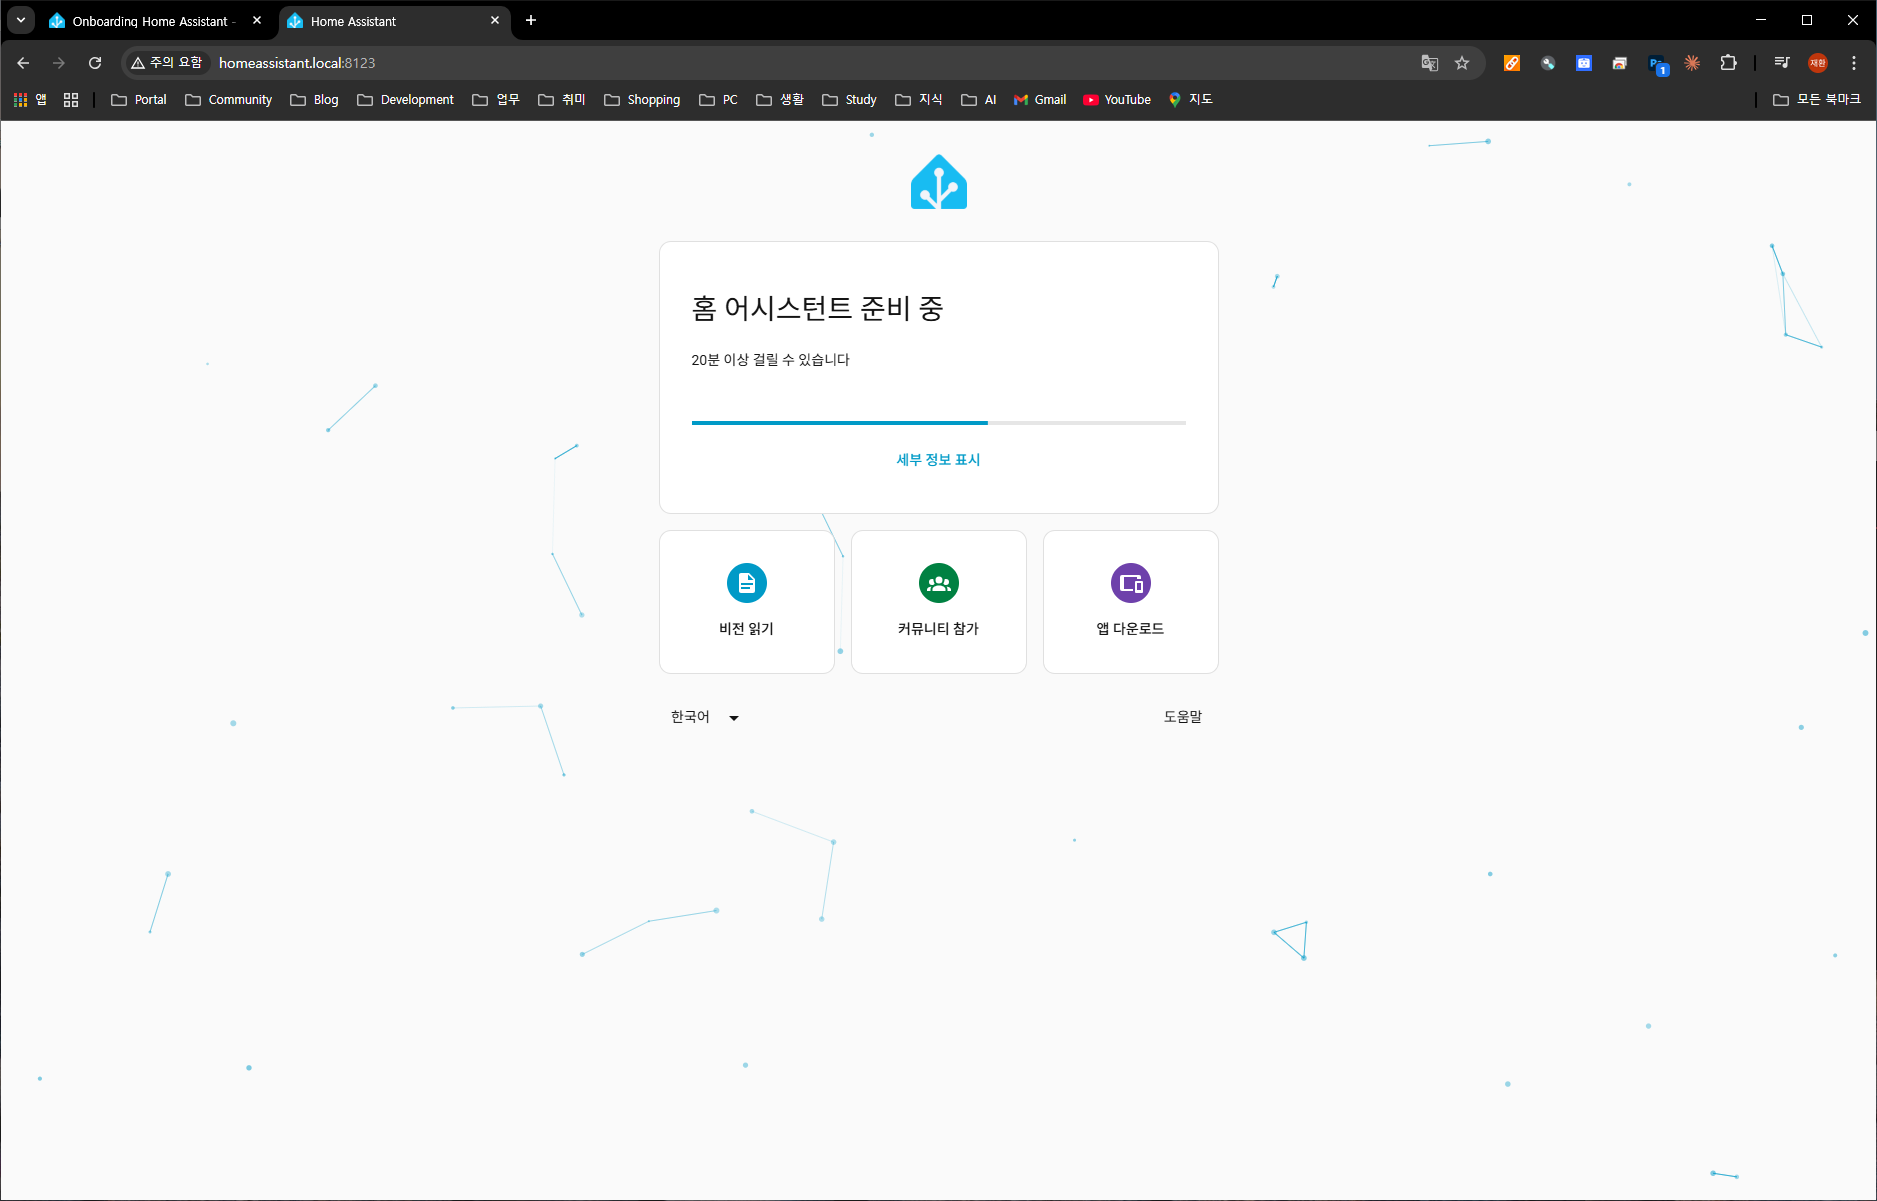This screenshot has width=1877, height=1201.
Task: Click the blue calendar extension icon
Action: 1584,63
